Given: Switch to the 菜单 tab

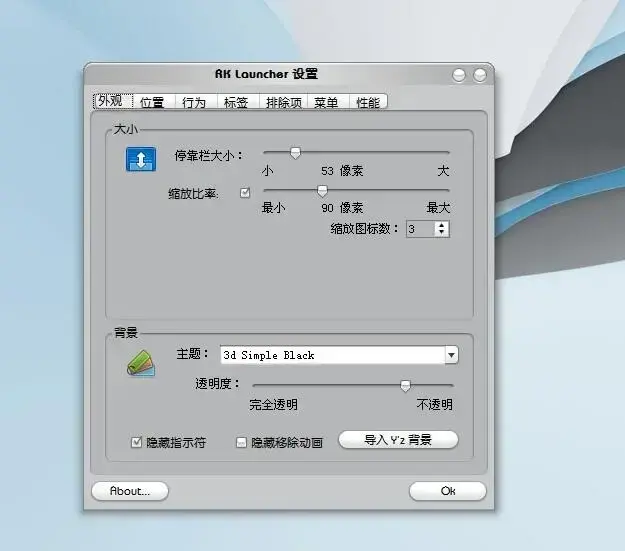Looking at the screenshot, I should 326,102.
